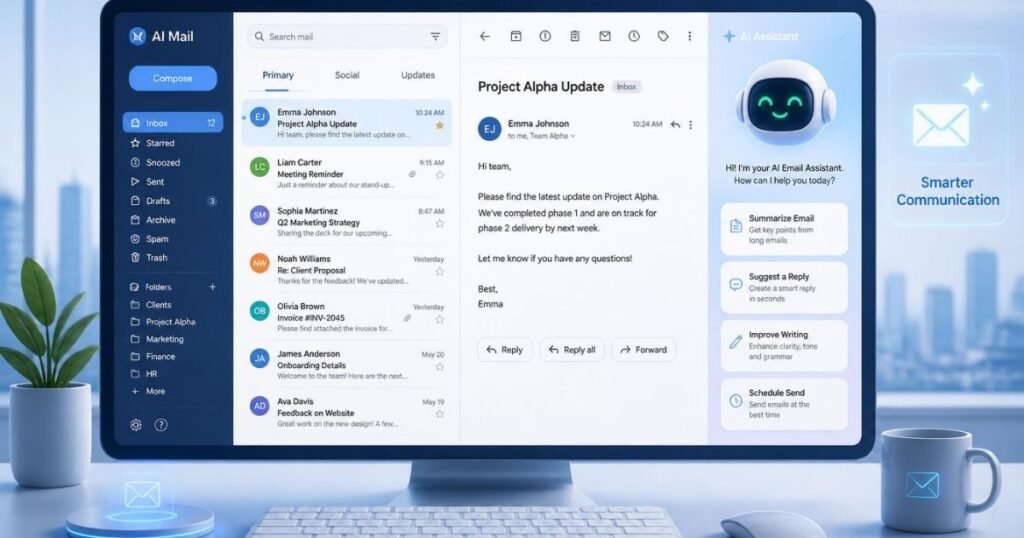
Task: Select Improve Writing card
Action: coord(784,345)
